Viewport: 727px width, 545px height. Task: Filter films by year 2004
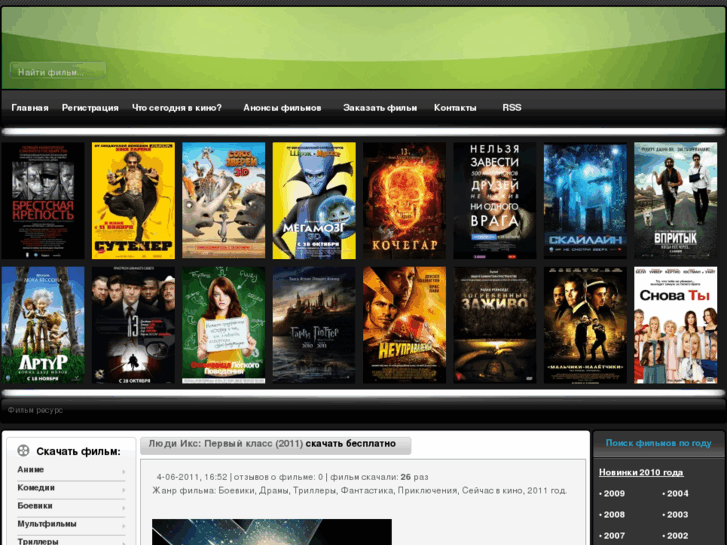click(x=677, y=494)
